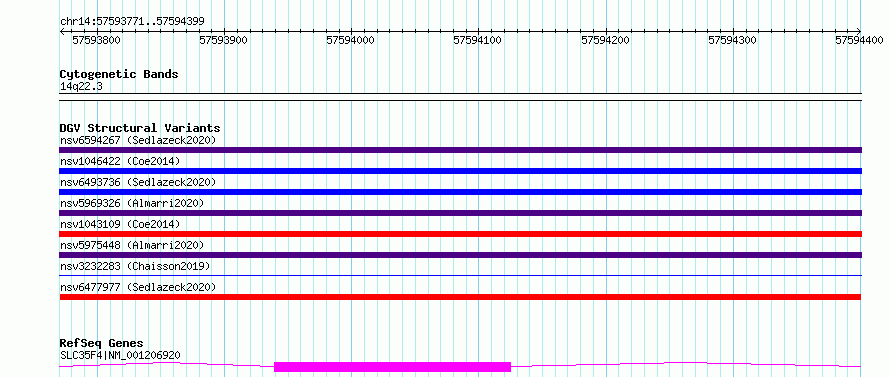The image size is (890, 377).
Task: Click ruler position 57594300
Action: coord(733,40)
